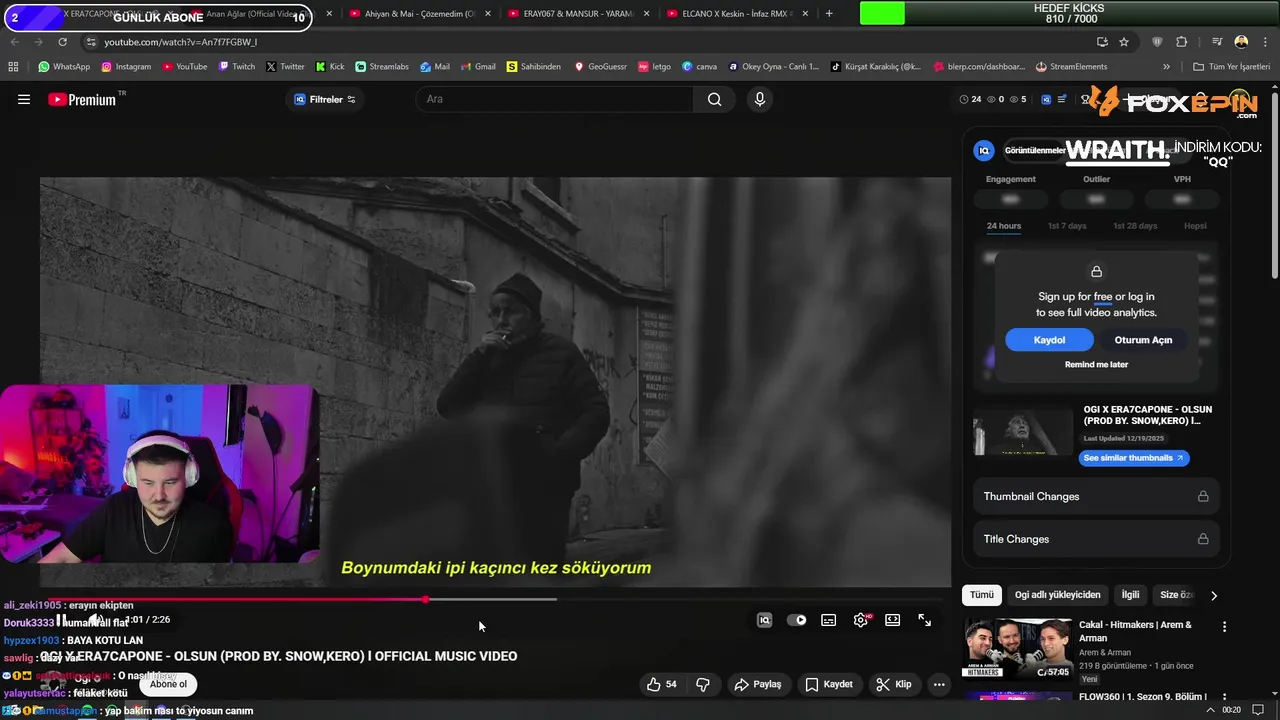Click the YouTube Premium logo
1280x720 pixels.
pos(82,99)
